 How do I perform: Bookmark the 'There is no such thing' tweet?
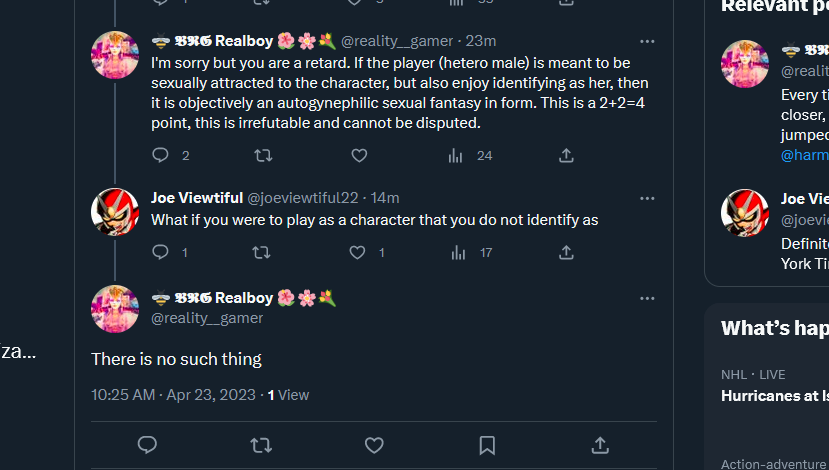tap(487, 445)
